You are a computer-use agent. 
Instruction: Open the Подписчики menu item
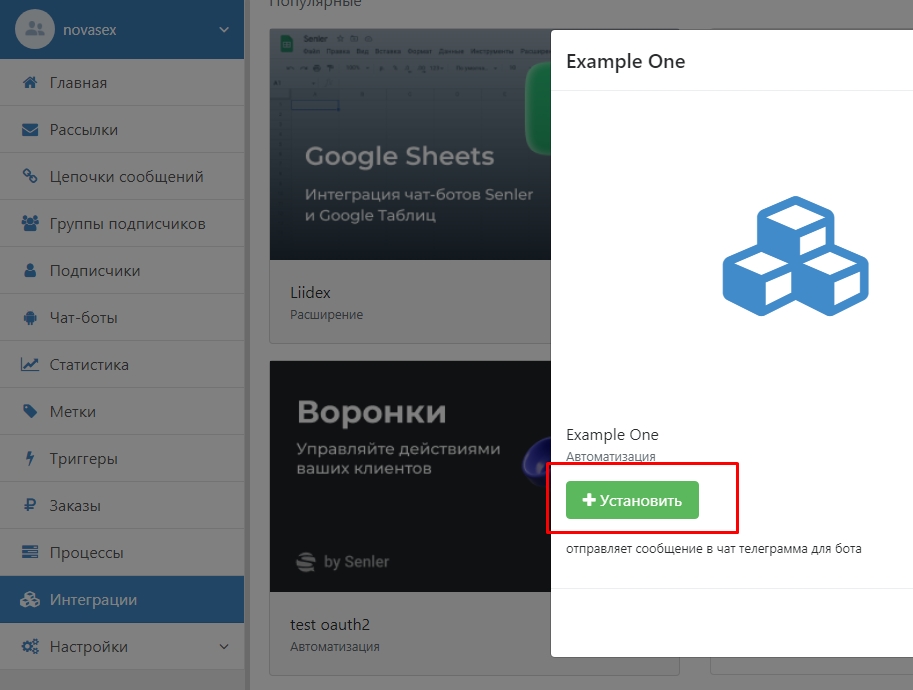pyautogui.click(x=95, y=271)
